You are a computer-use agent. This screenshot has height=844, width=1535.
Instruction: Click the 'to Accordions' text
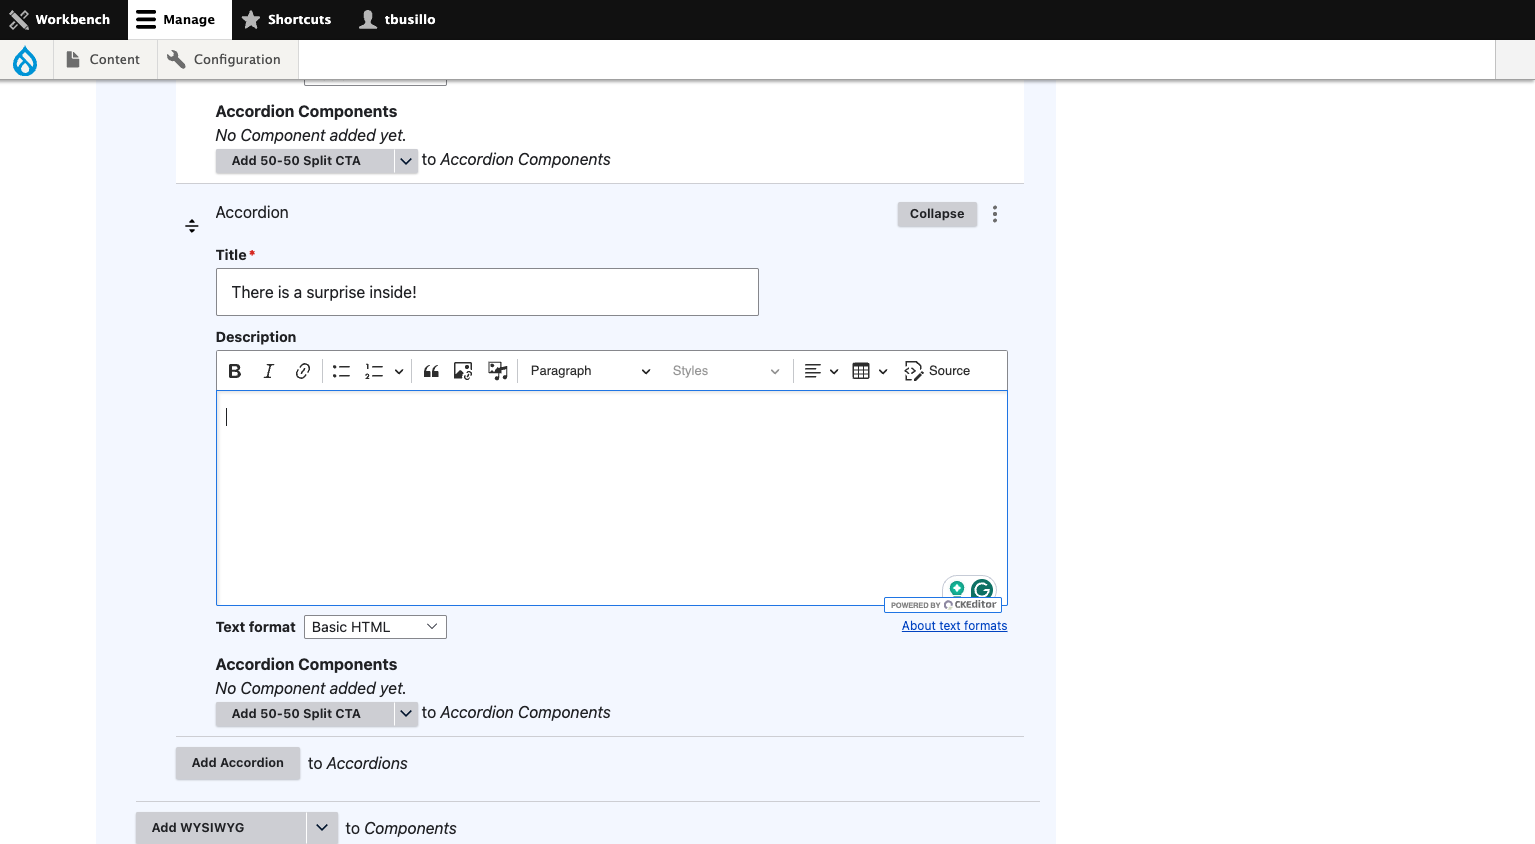tap(358, 764)
